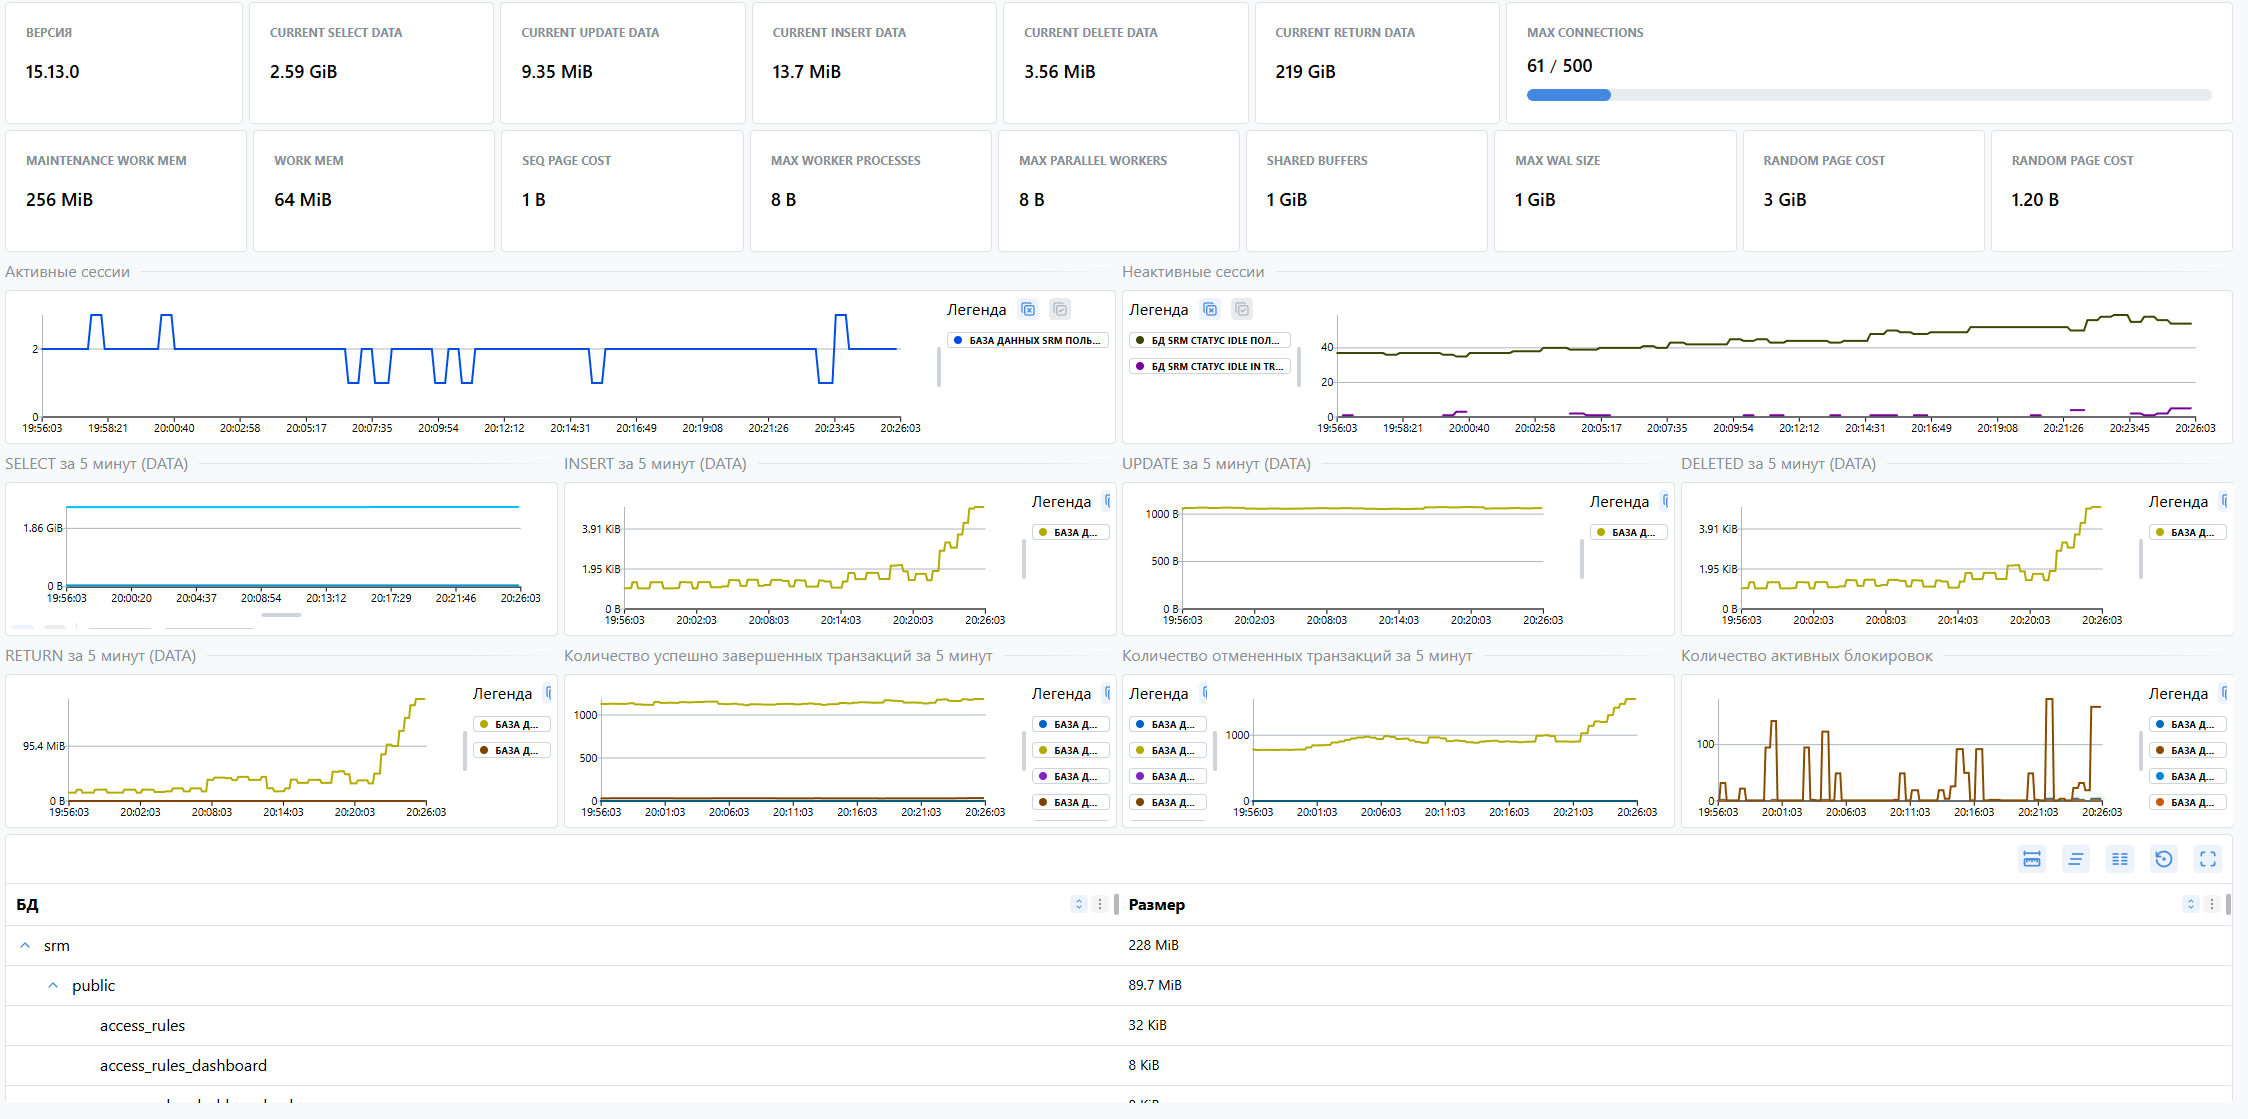Deselect all series in Активные сессии legend

tap(1028, 310)
